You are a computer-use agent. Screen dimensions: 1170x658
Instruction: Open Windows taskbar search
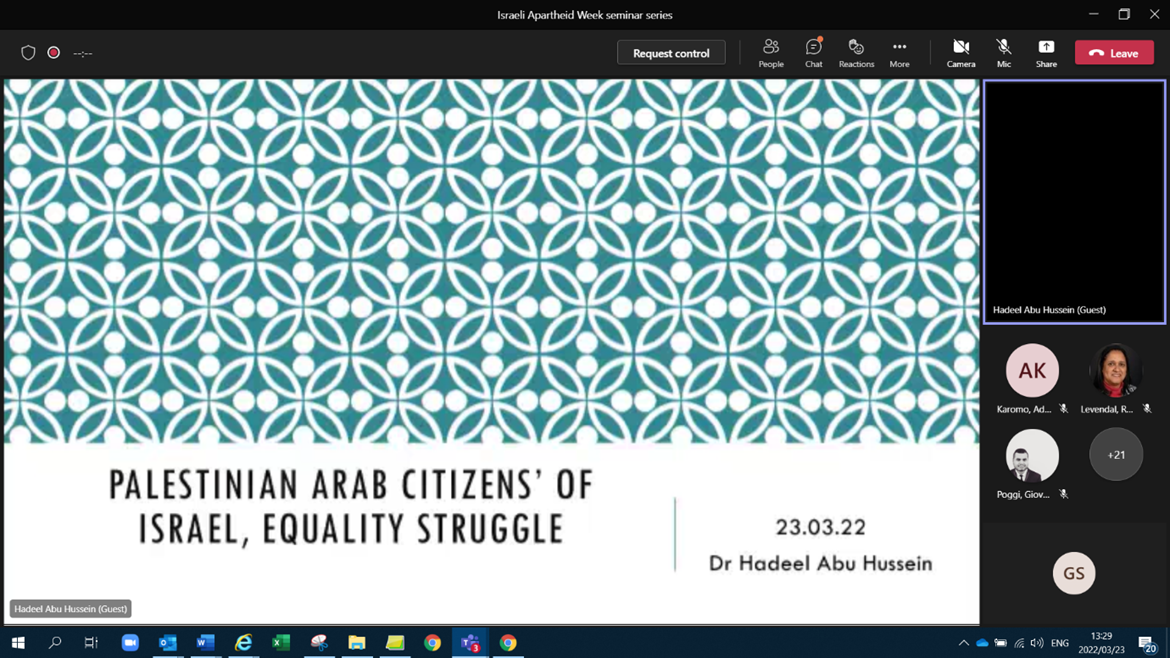click(54, 642)
